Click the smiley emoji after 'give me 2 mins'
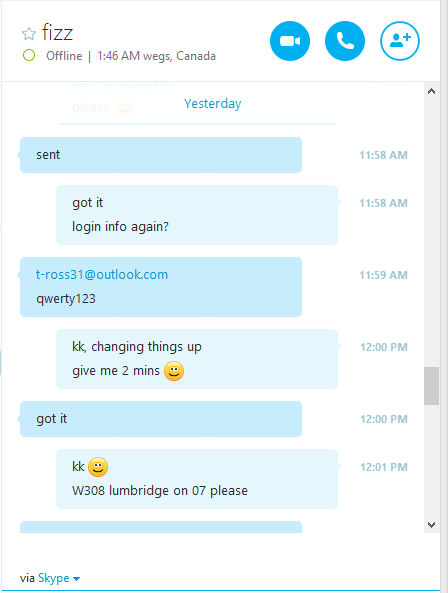The width and height of the screenshot is (448, 593). (174, 371)
